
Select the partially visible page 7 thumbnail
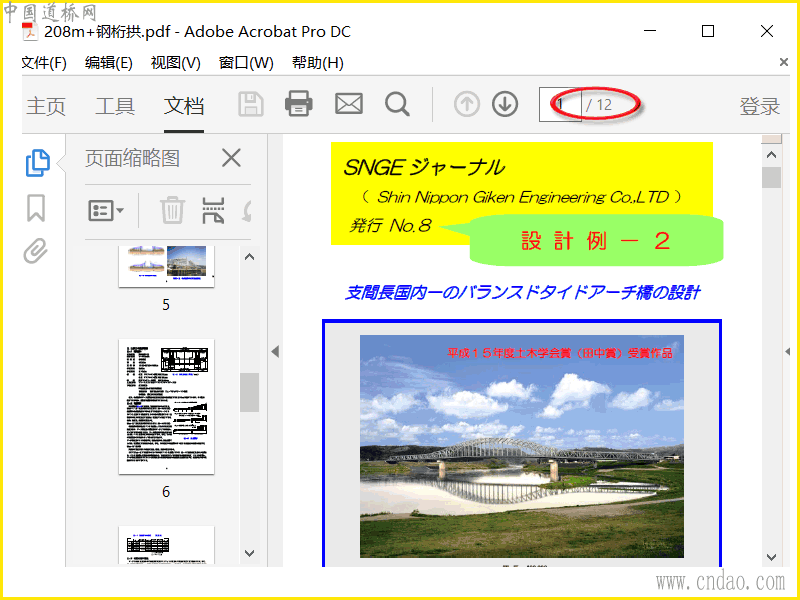[x=166, y=546]
